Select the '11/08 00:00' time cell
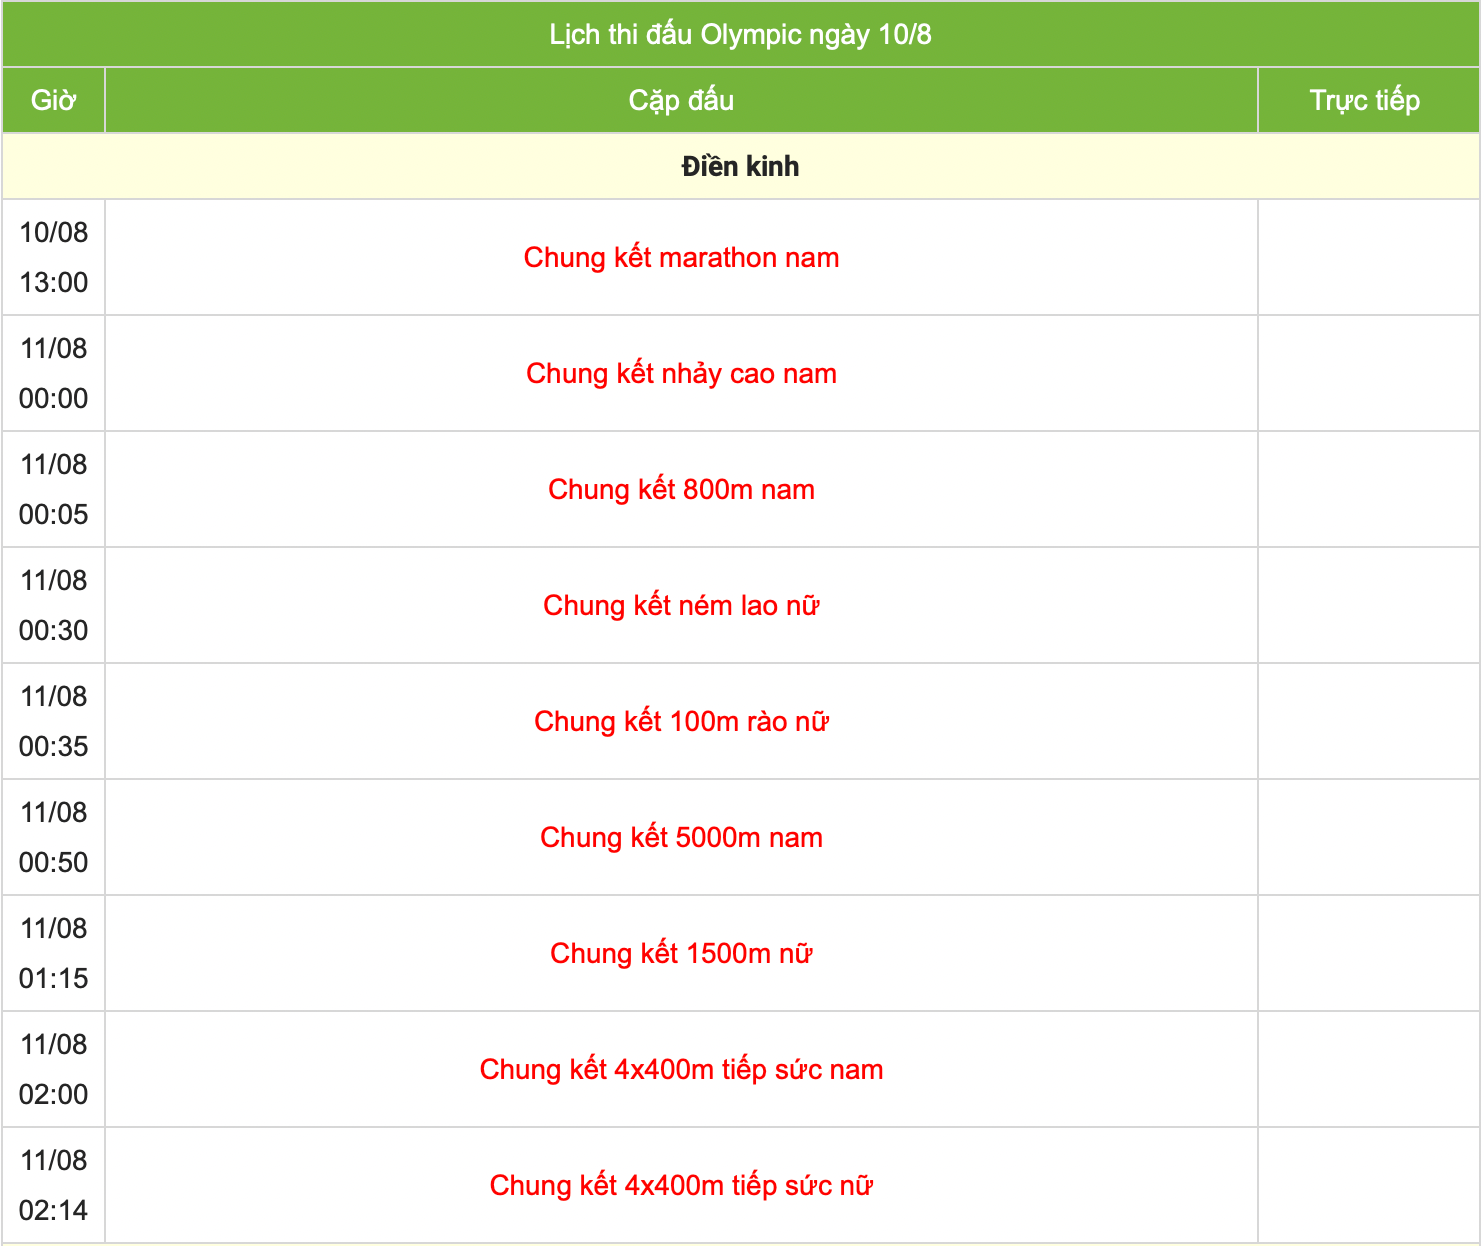 tap(54, 374)
